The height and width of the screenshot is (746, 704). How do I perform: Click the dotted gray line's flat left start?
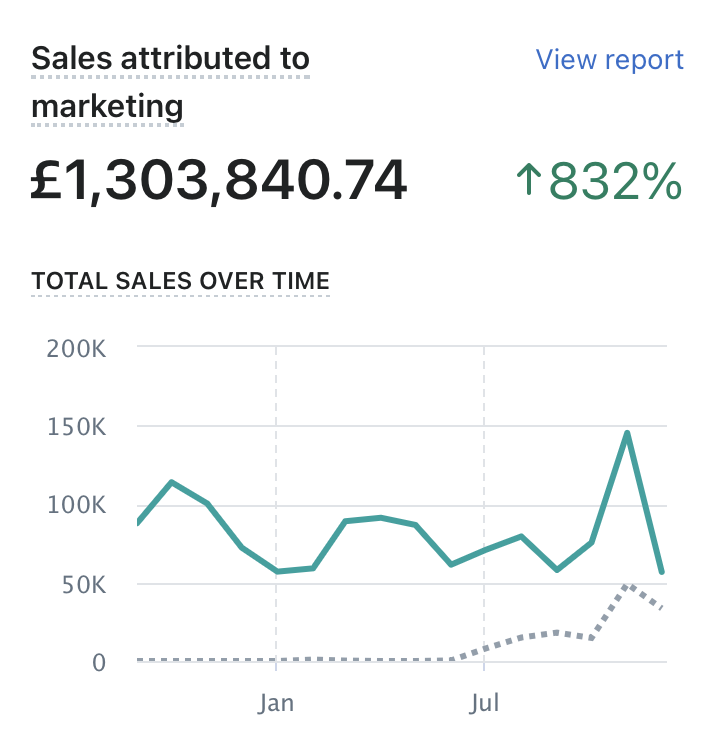coord(140,660)
